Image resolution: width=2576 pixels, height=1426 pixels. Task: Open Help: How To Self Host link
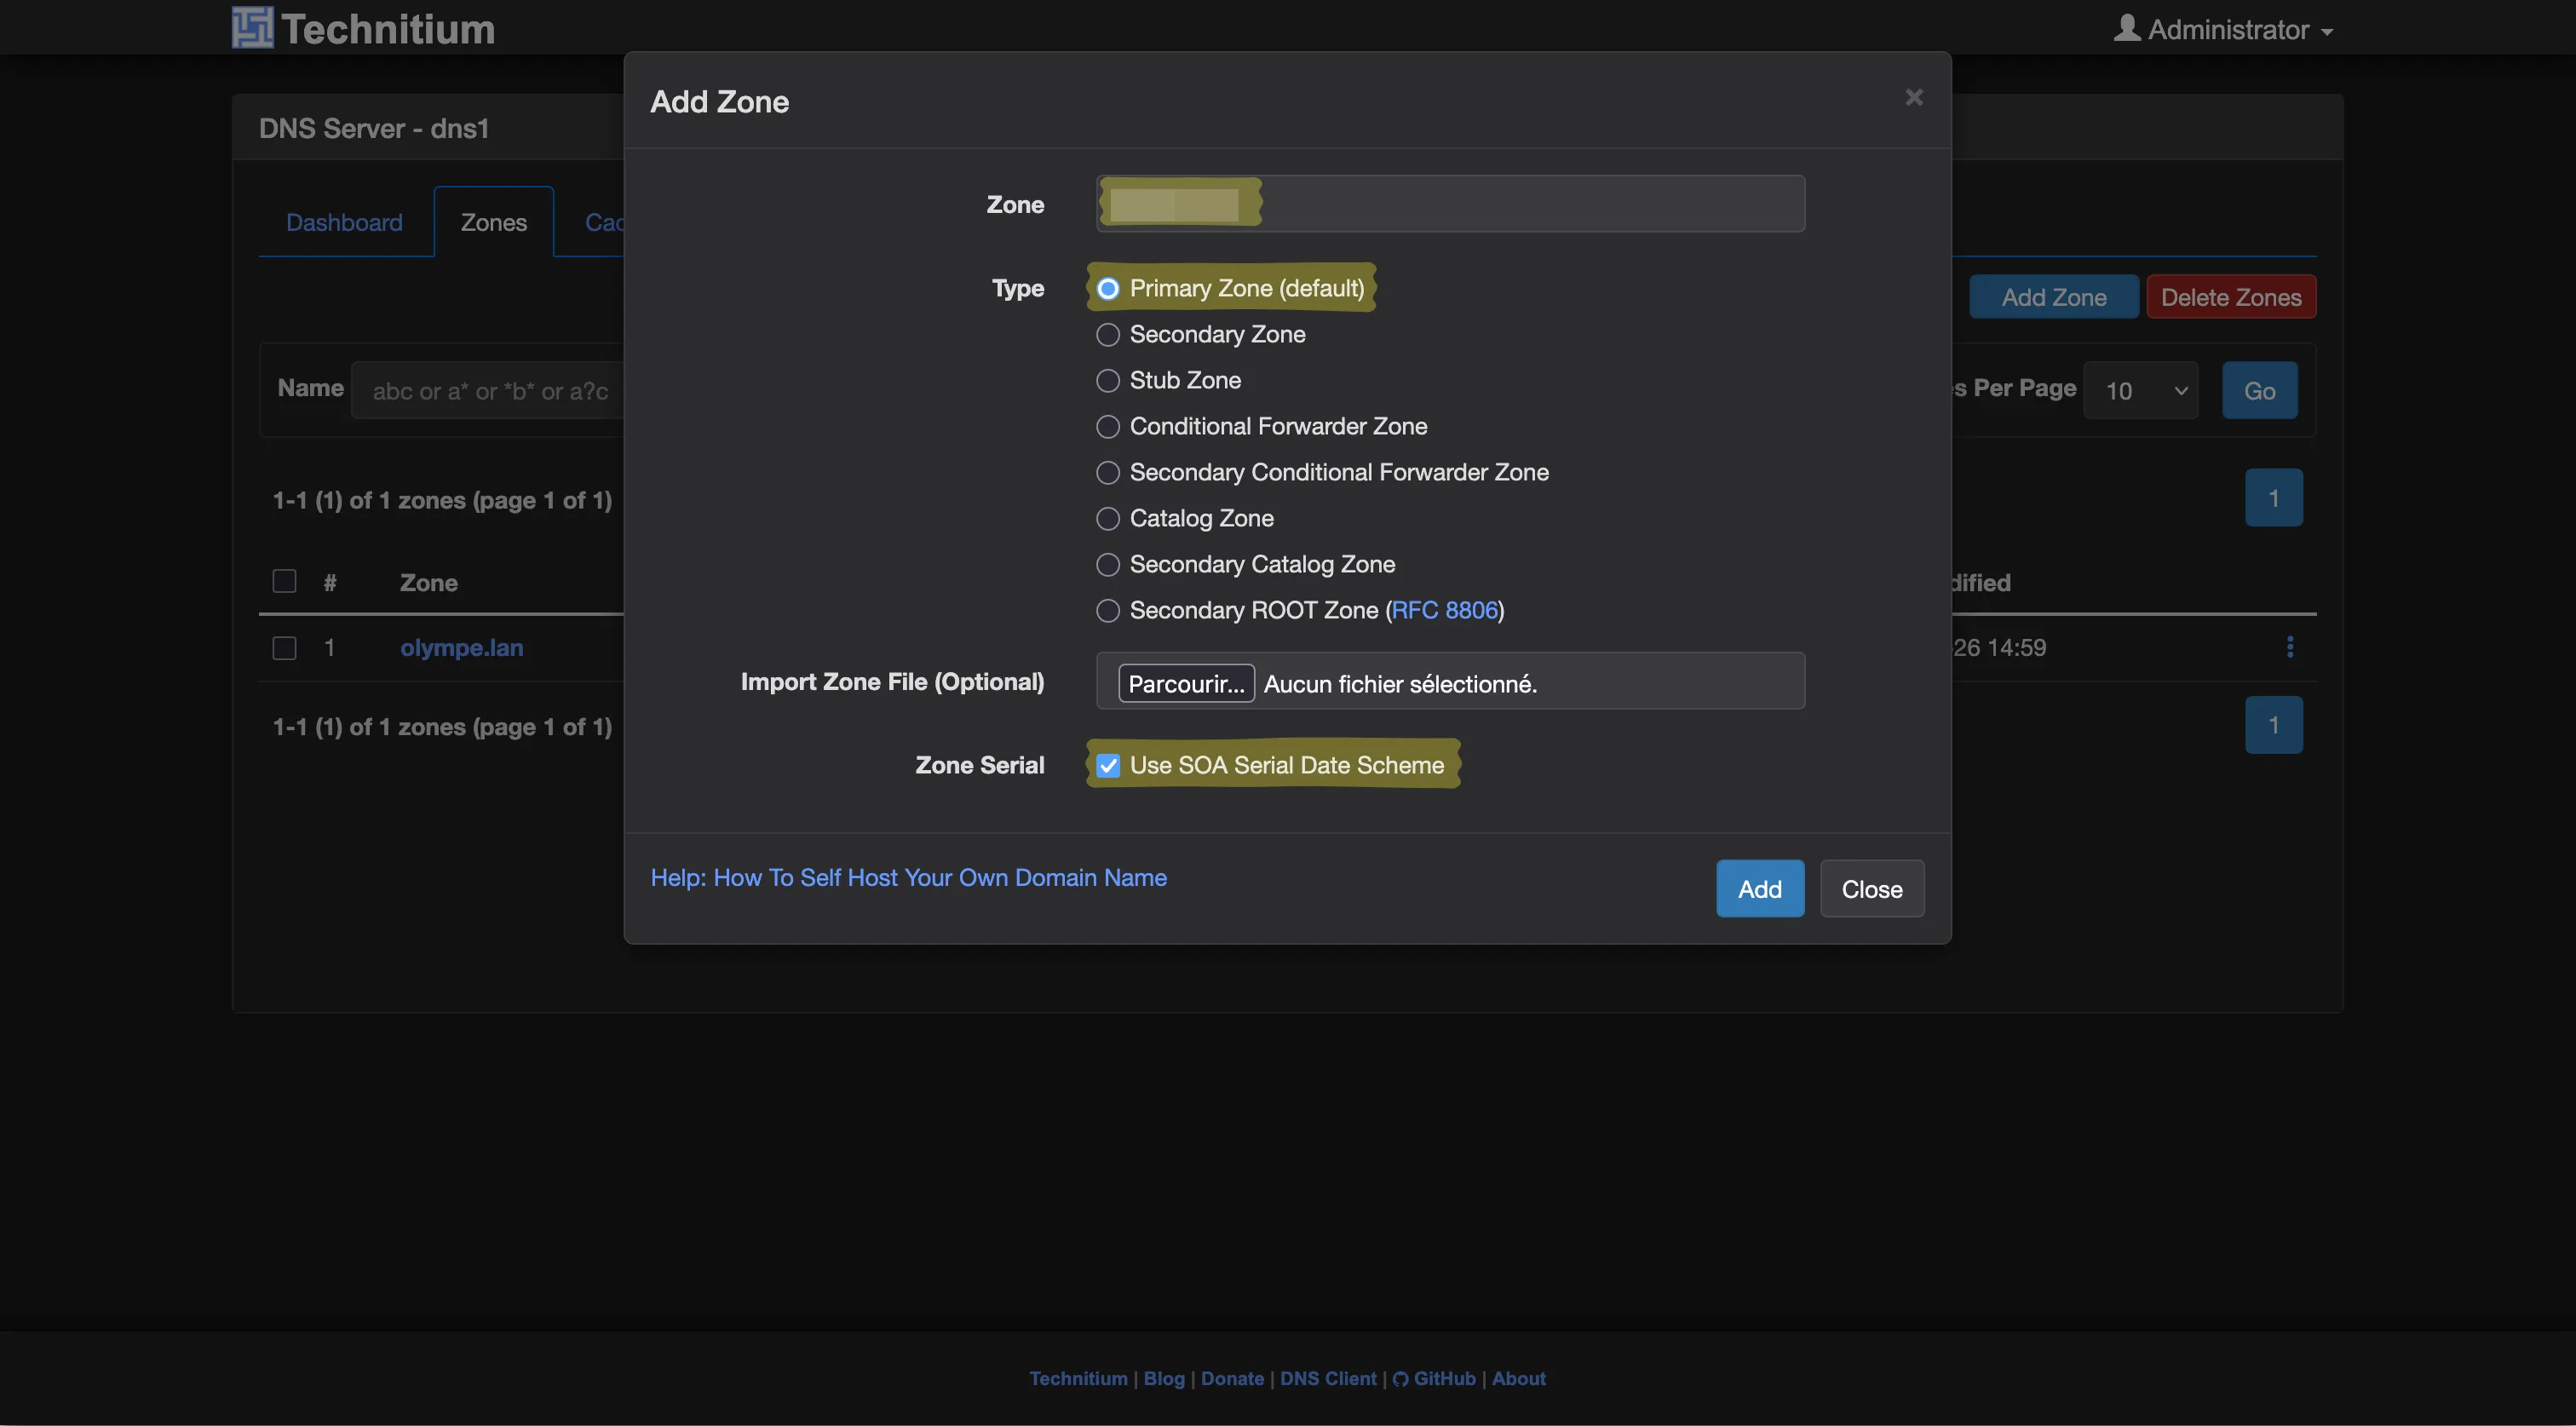click(908, 877)
